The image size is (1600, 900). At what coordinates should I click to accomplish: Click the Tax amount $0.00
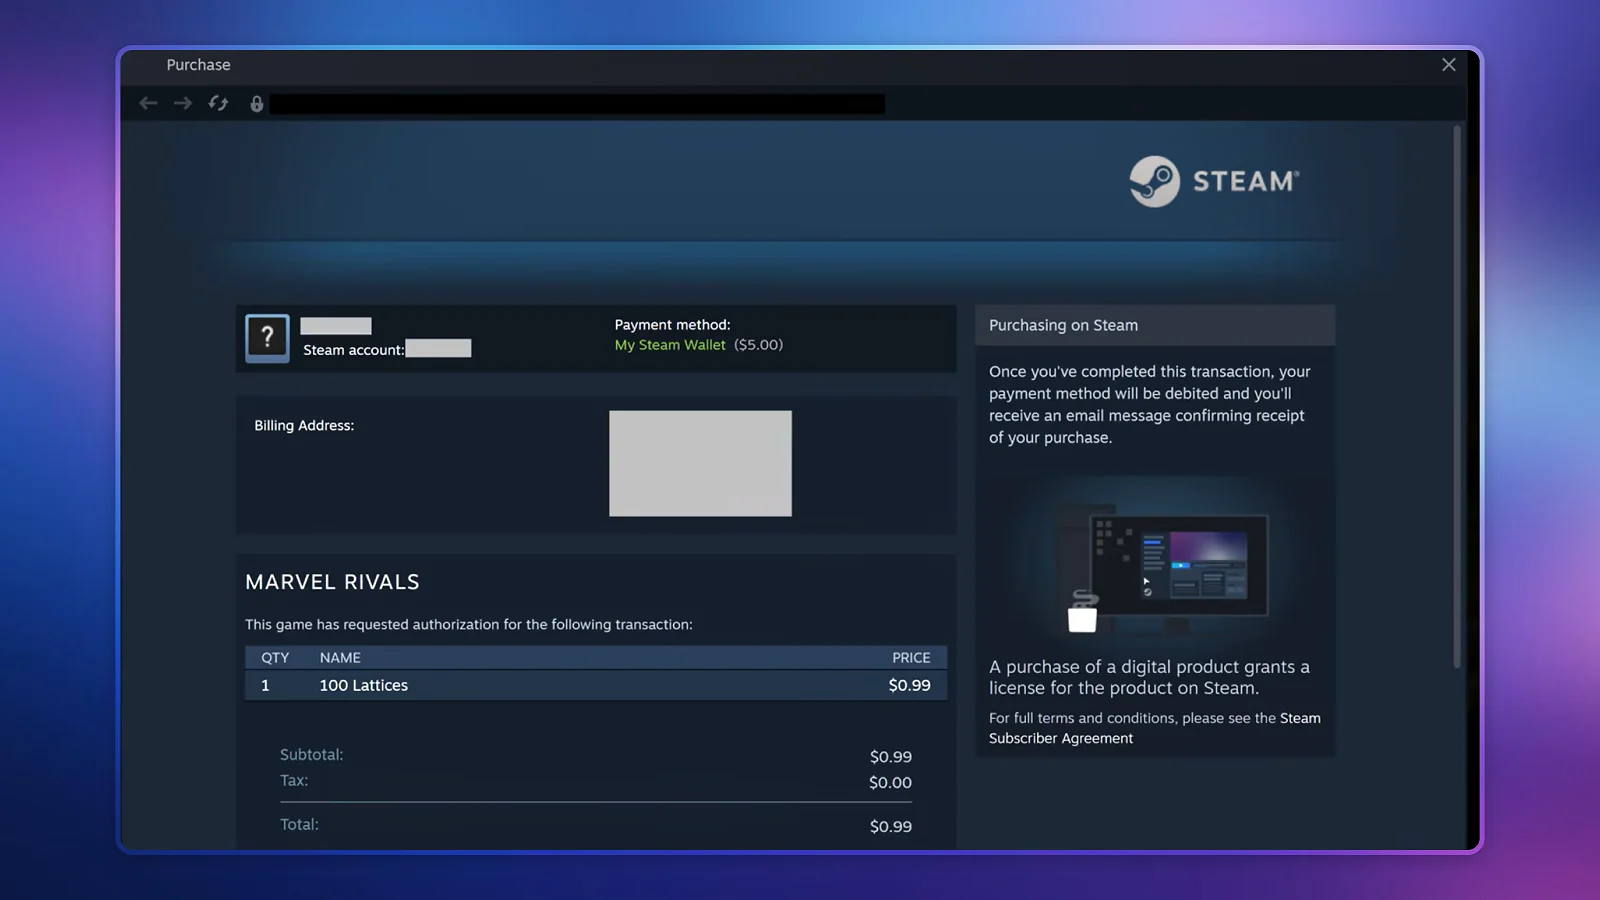pyautogui.click(x=890, y=783)
